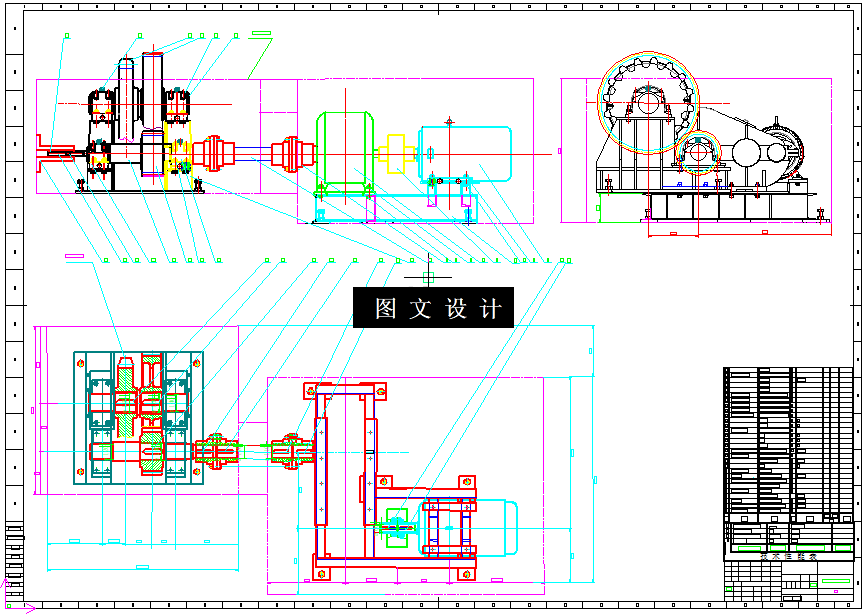The height and width of the screenshot is (615, 867).
Task: Select the red flange coupling in elevation view
Action: click(x=213, y=153)
